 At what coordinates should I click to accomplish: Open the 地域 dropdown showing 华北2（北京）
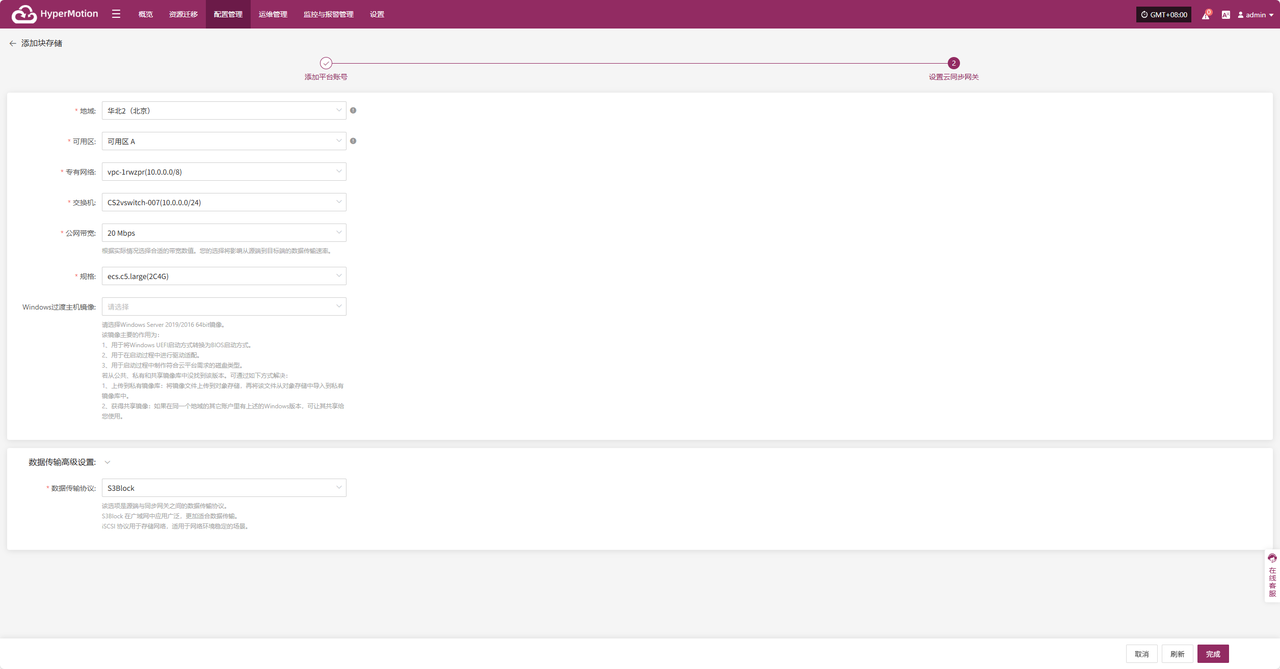pos(224,111)
